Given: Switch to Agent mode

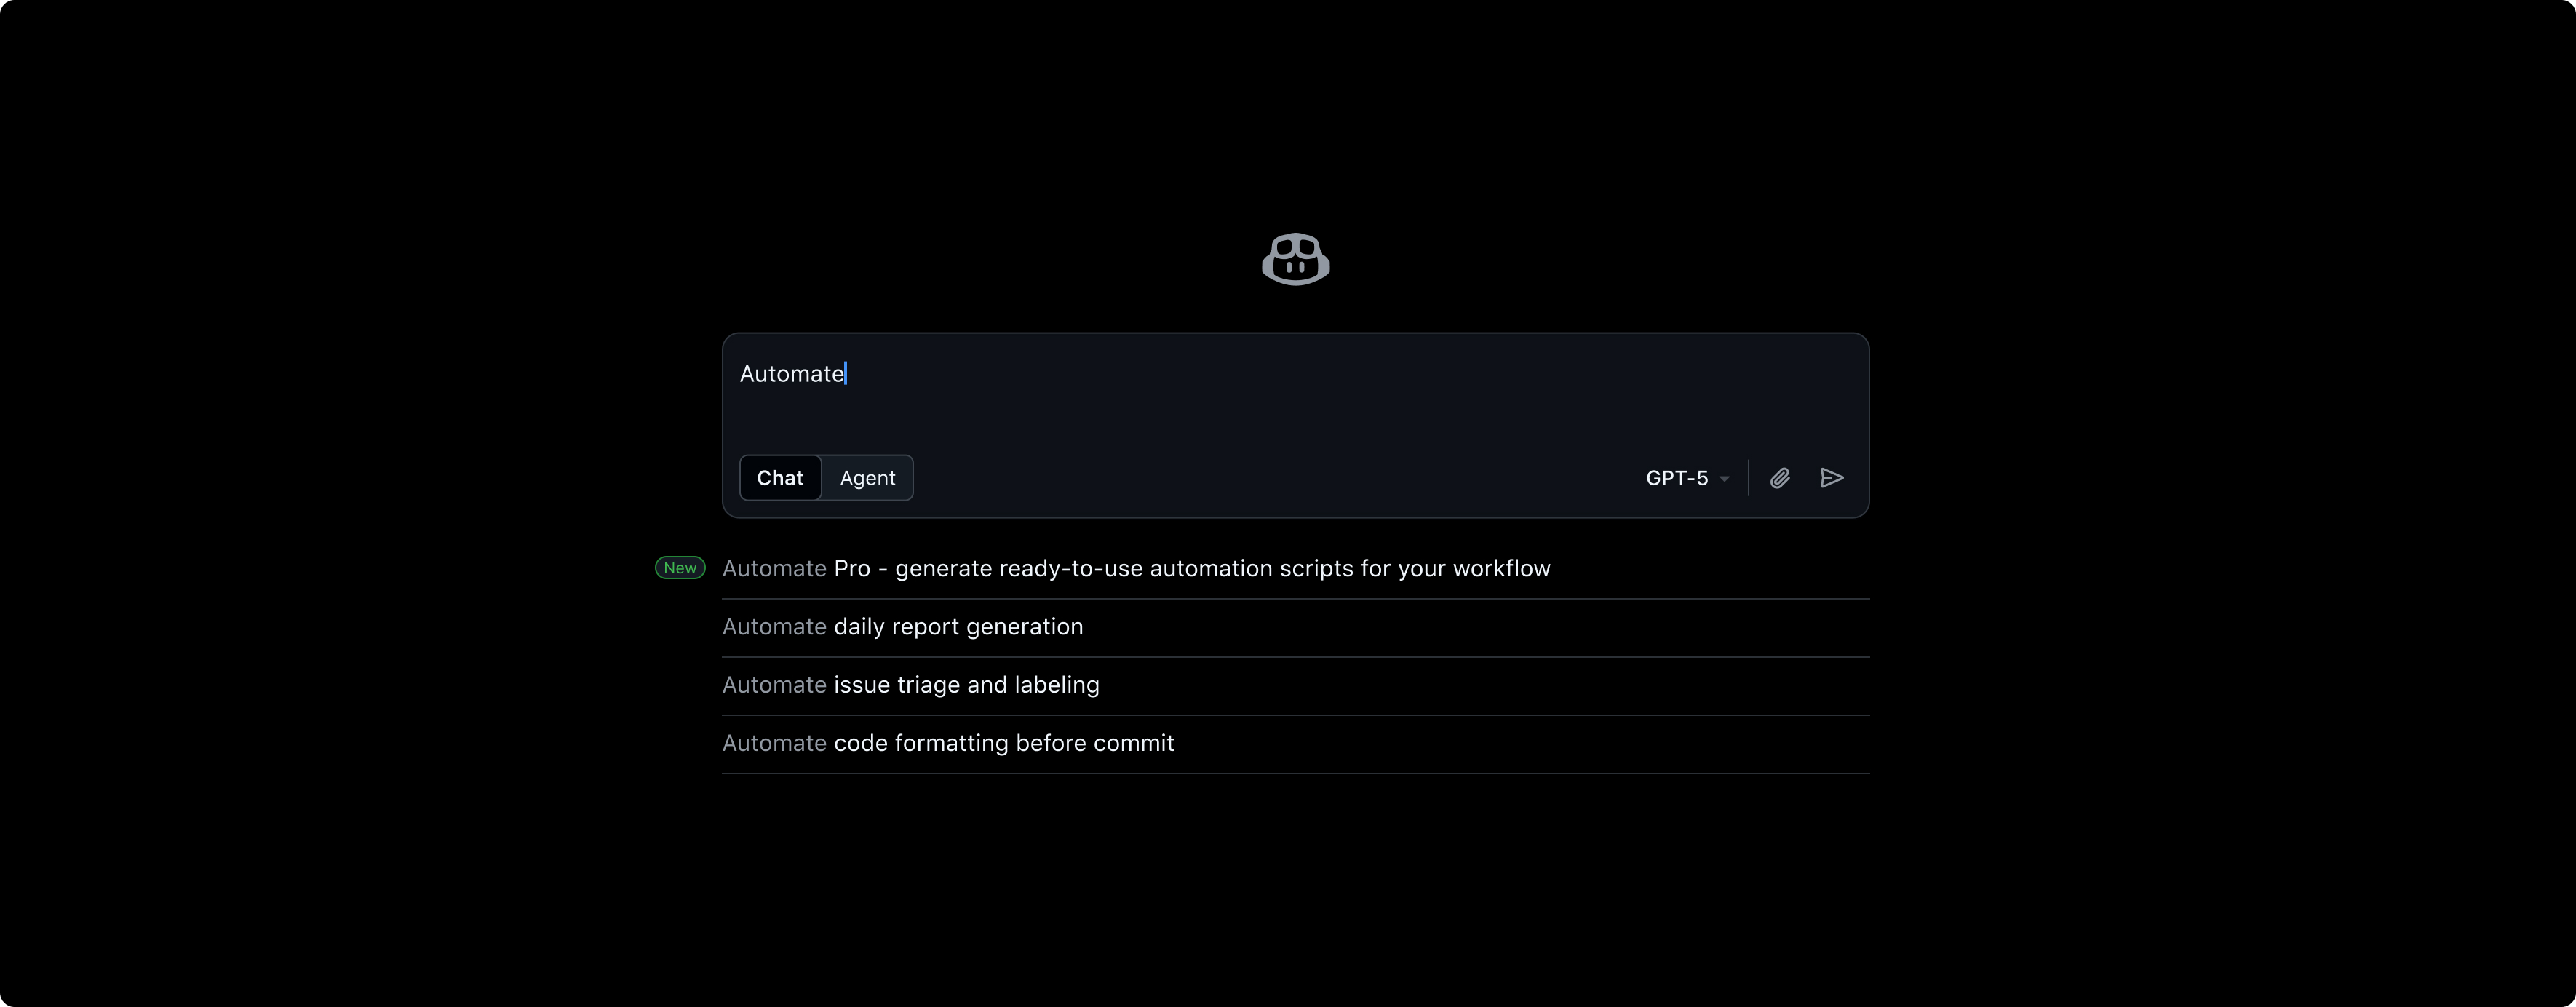Looking at the screenshot, I should point(867,478).
